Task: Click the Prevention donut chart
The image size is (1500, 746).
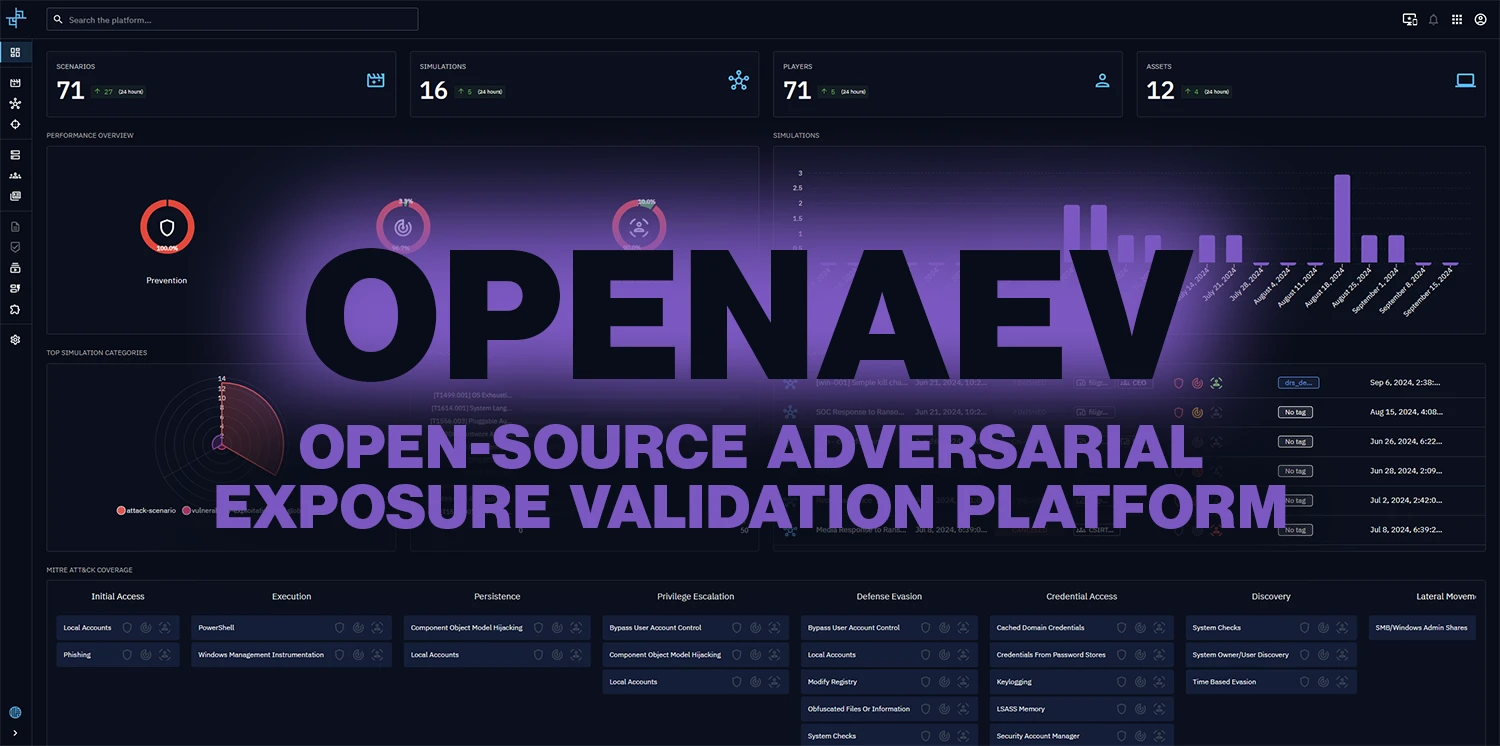Action: click(x=167, y=227)
